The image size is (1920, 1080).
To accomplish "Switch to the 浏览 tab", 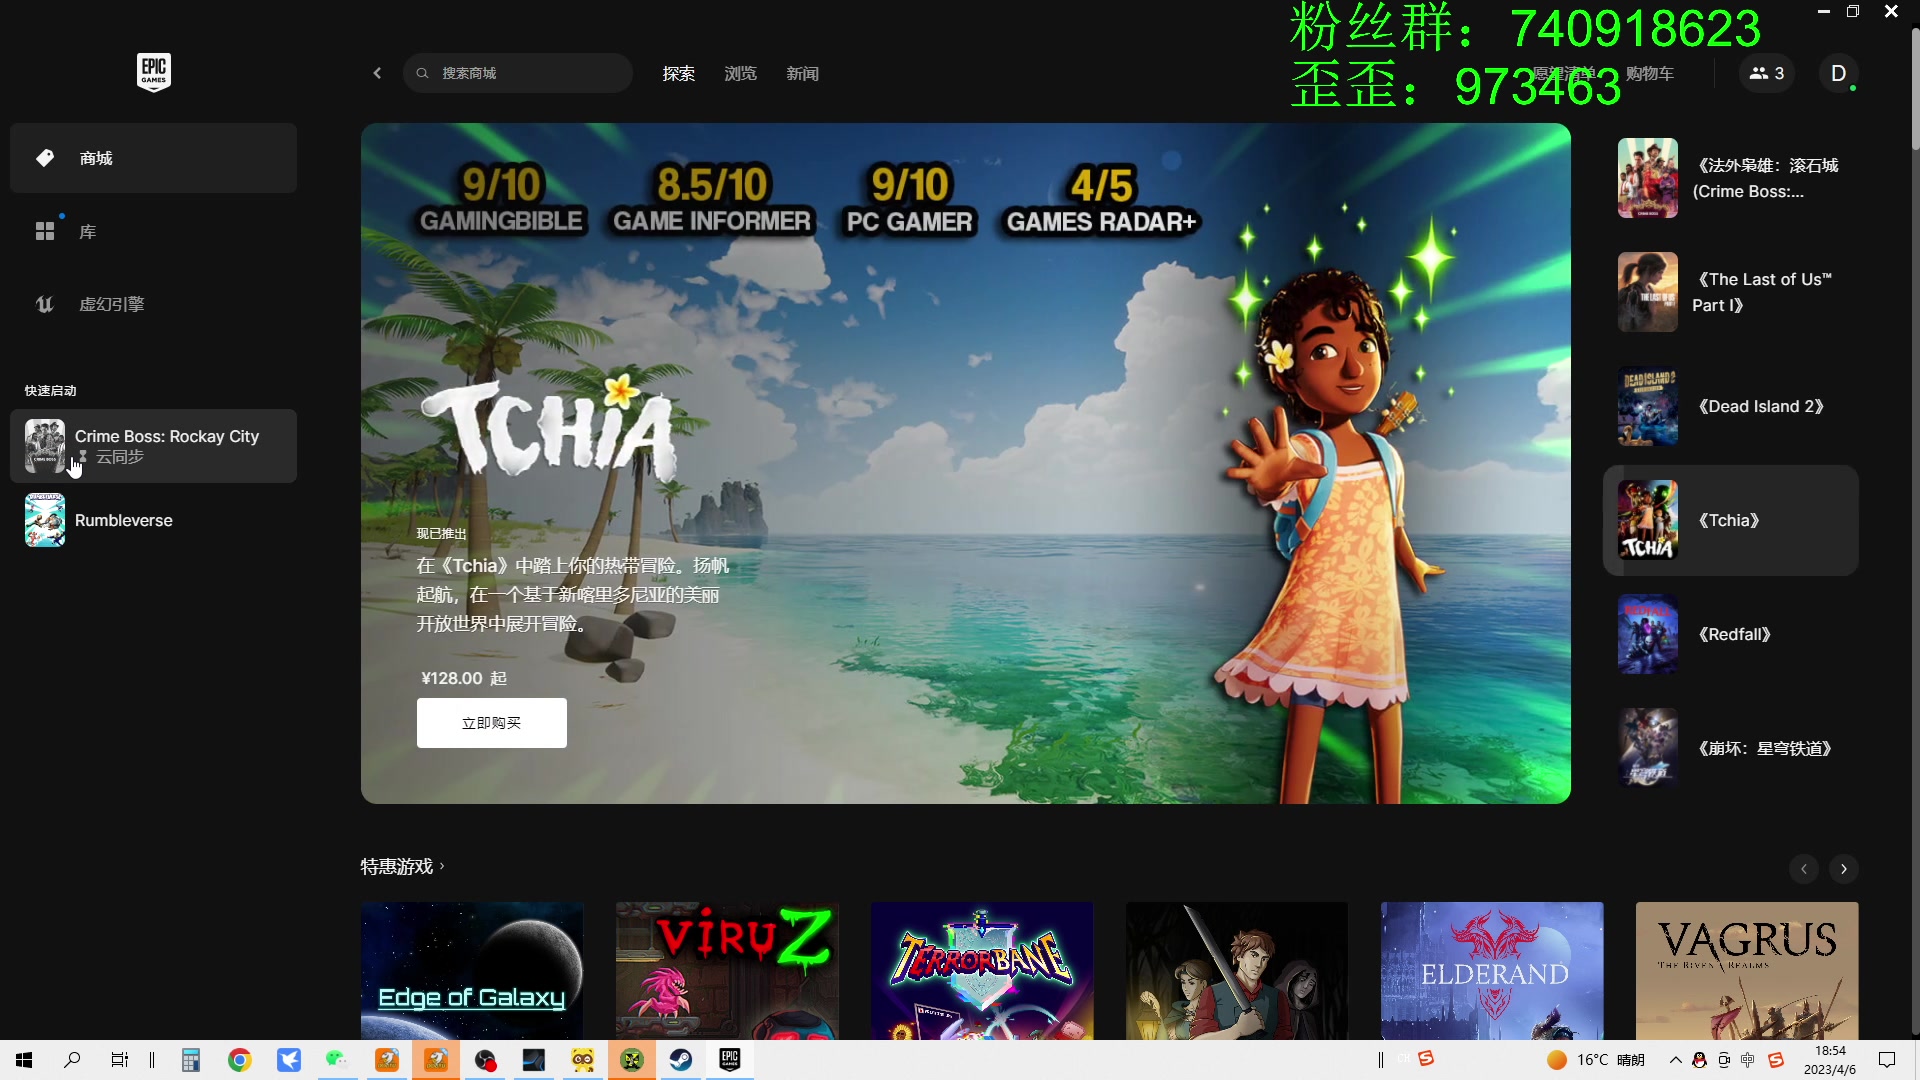I will point(740,73).
